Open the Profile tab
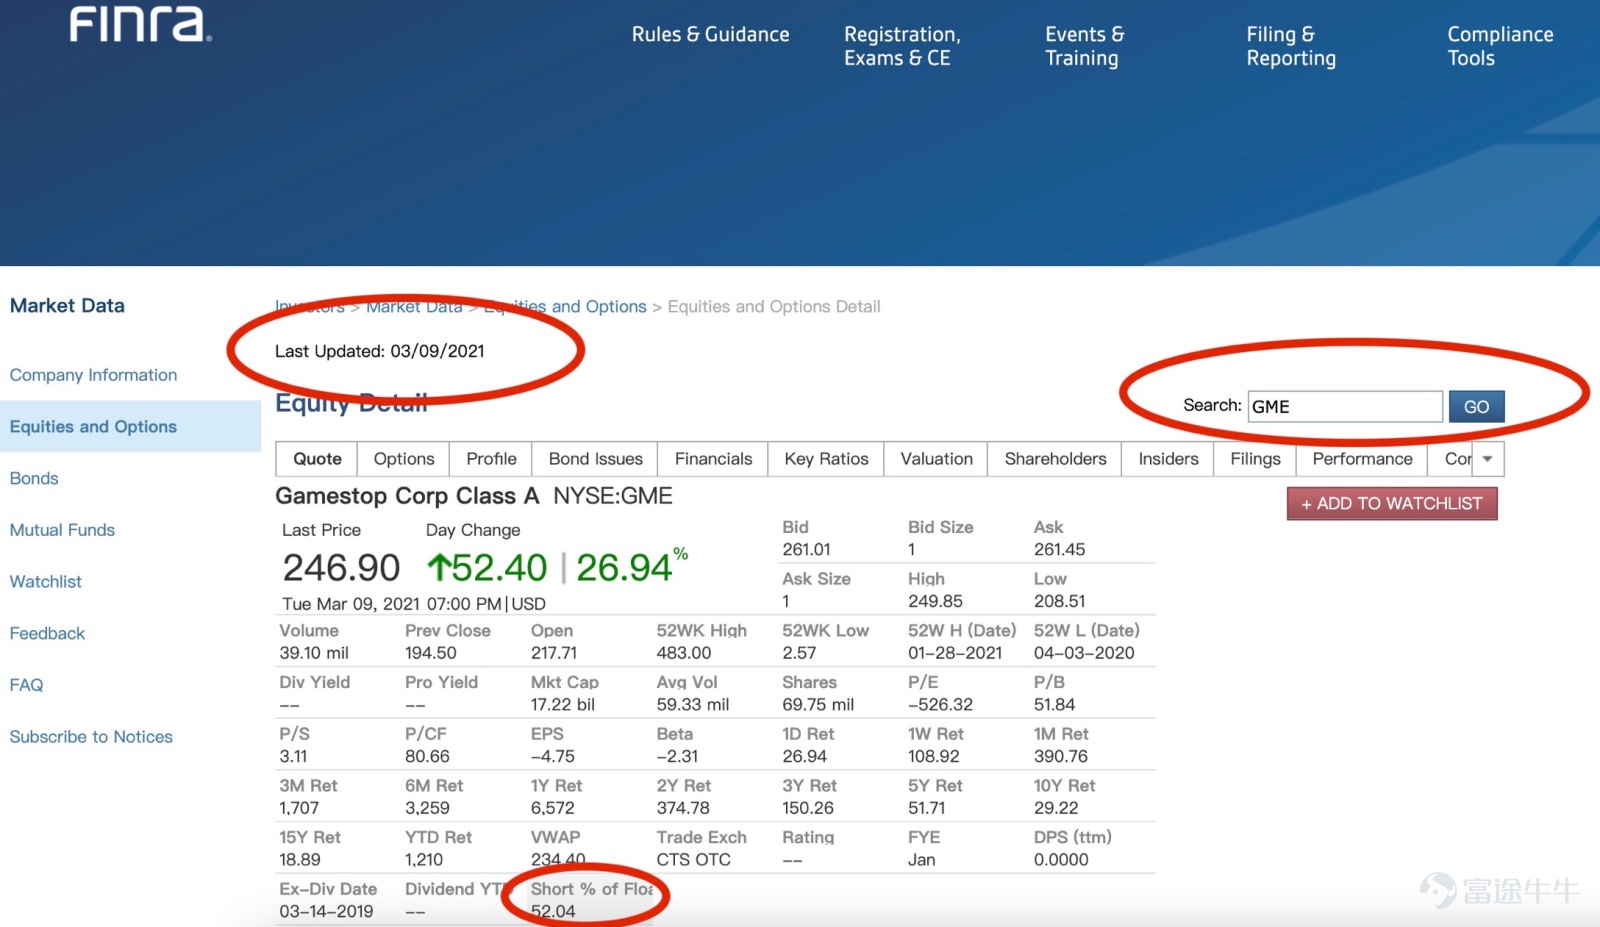This screenshot has width=1600, height=927. 491,459
